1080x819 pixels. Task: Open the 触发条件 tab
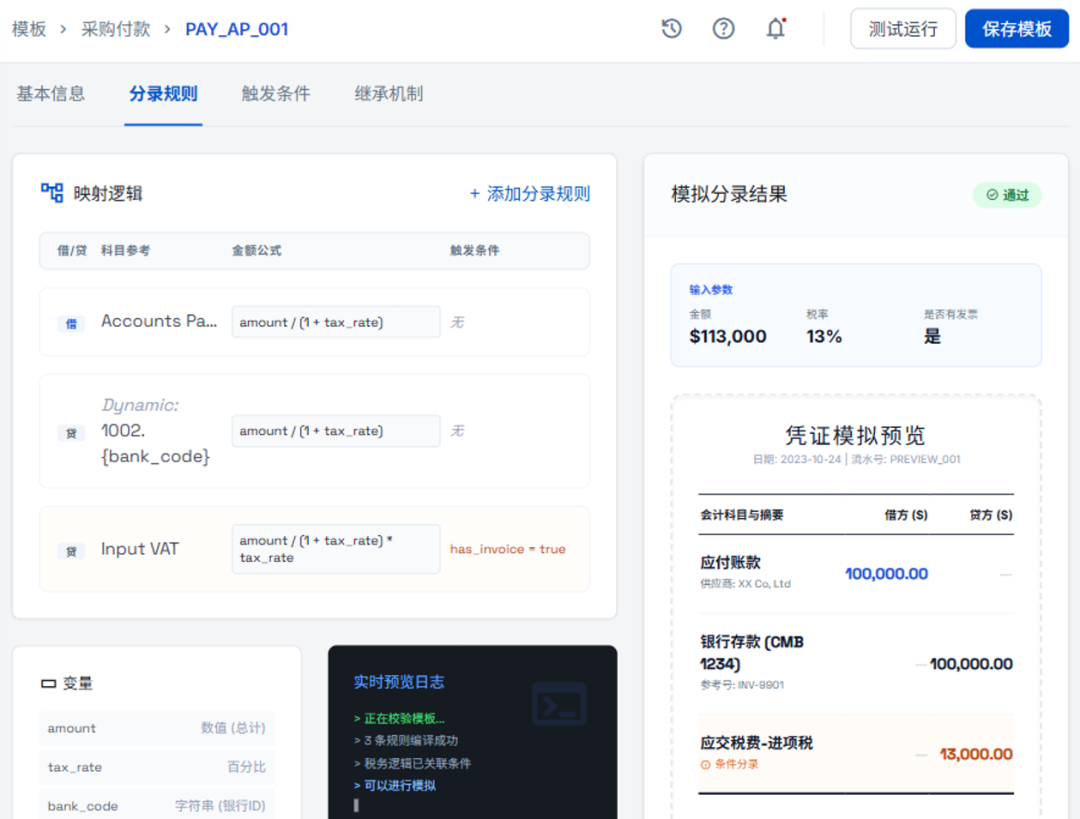[276, 94]
